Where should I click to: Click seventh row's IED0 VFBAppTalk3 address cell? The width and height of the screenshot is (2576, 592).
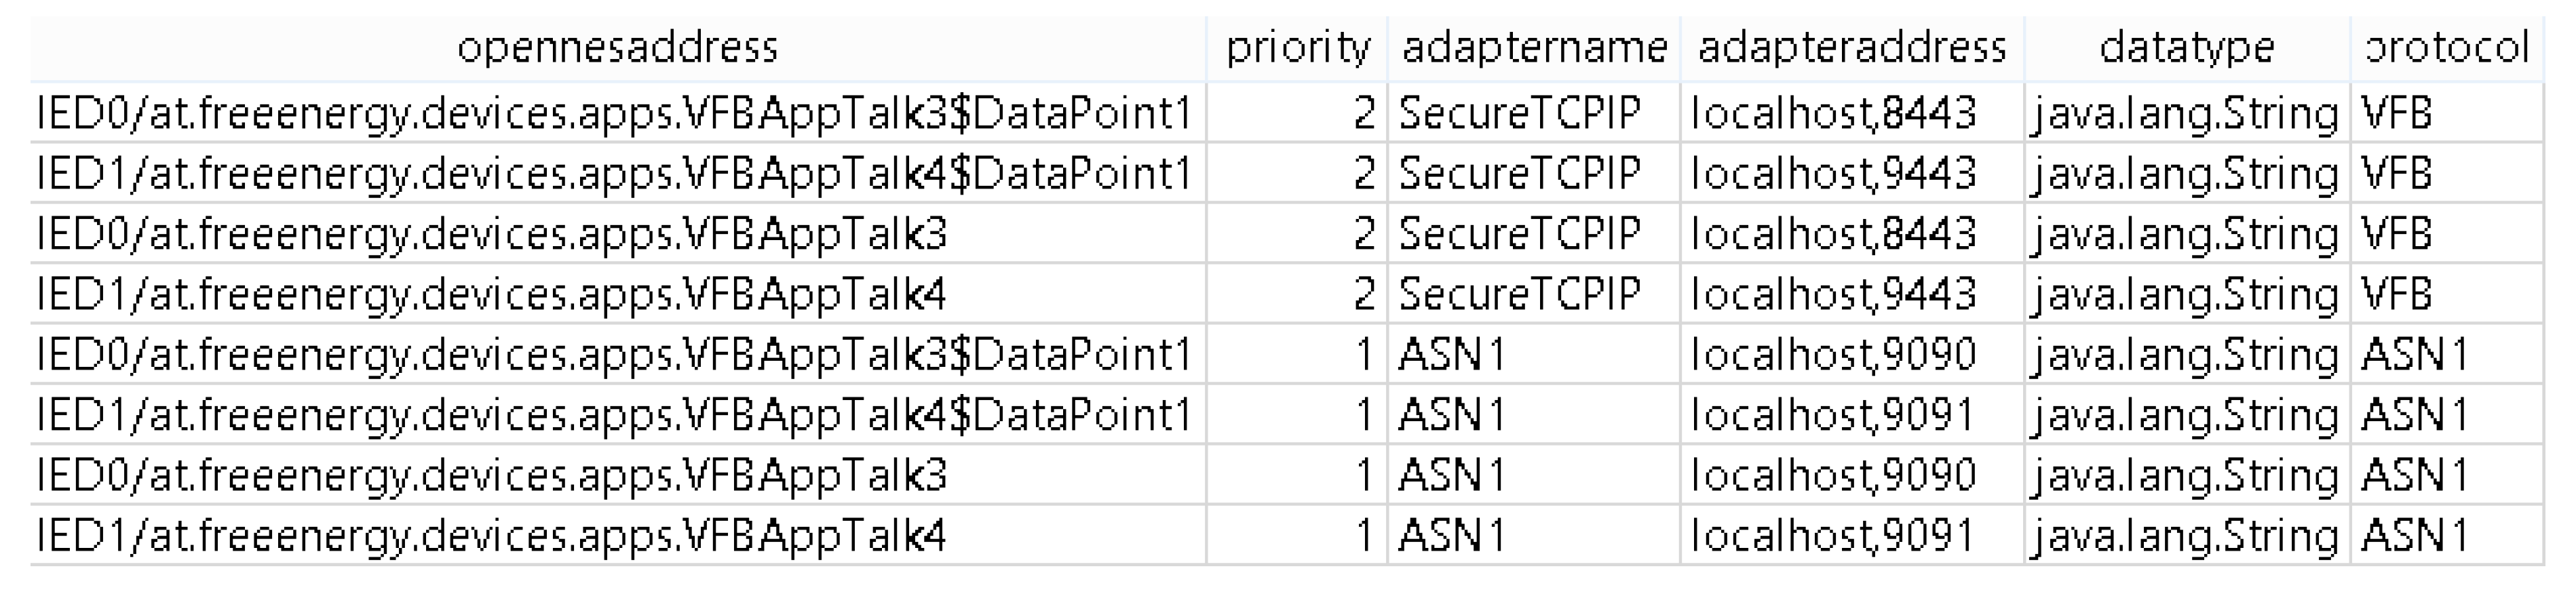coord(492,475)
